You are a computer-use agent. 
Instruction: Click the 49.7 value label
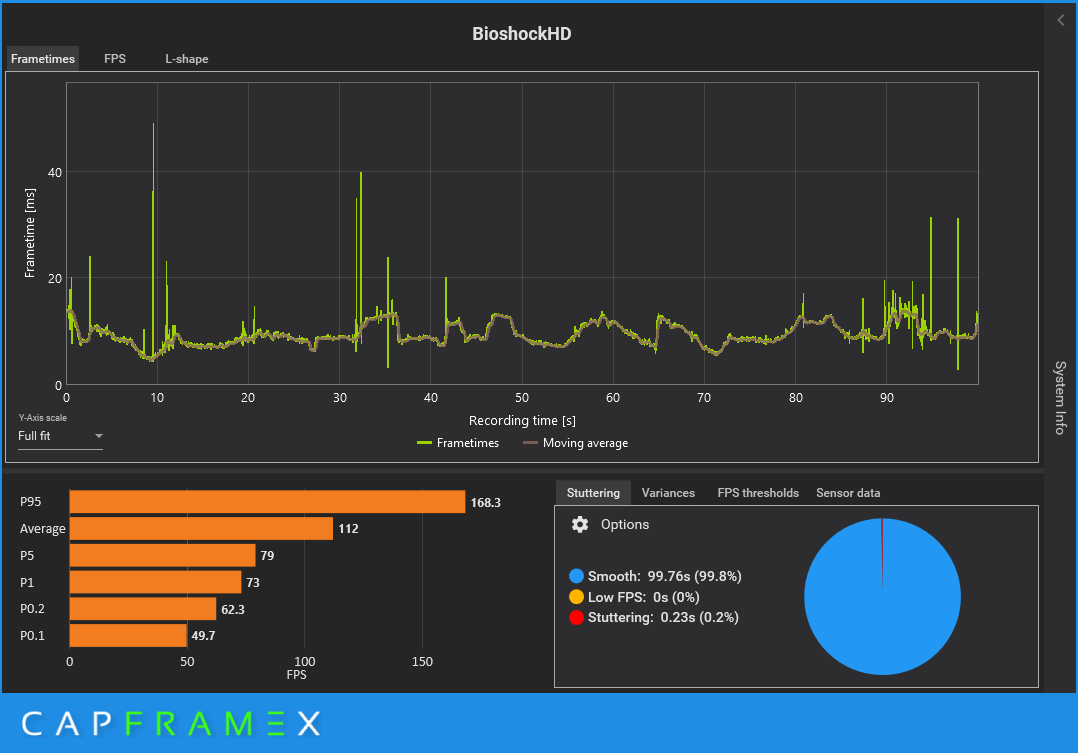tap(203, 636)
